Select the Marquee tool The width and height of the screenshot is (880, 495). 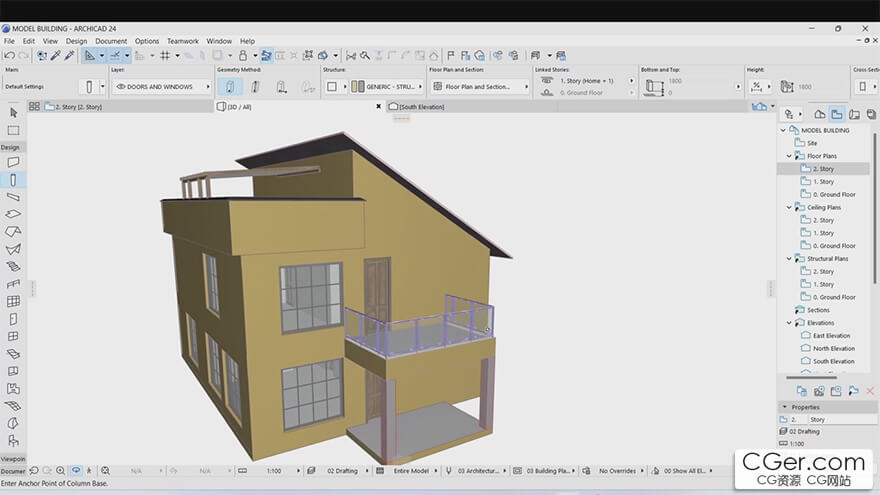coord(13,130)
